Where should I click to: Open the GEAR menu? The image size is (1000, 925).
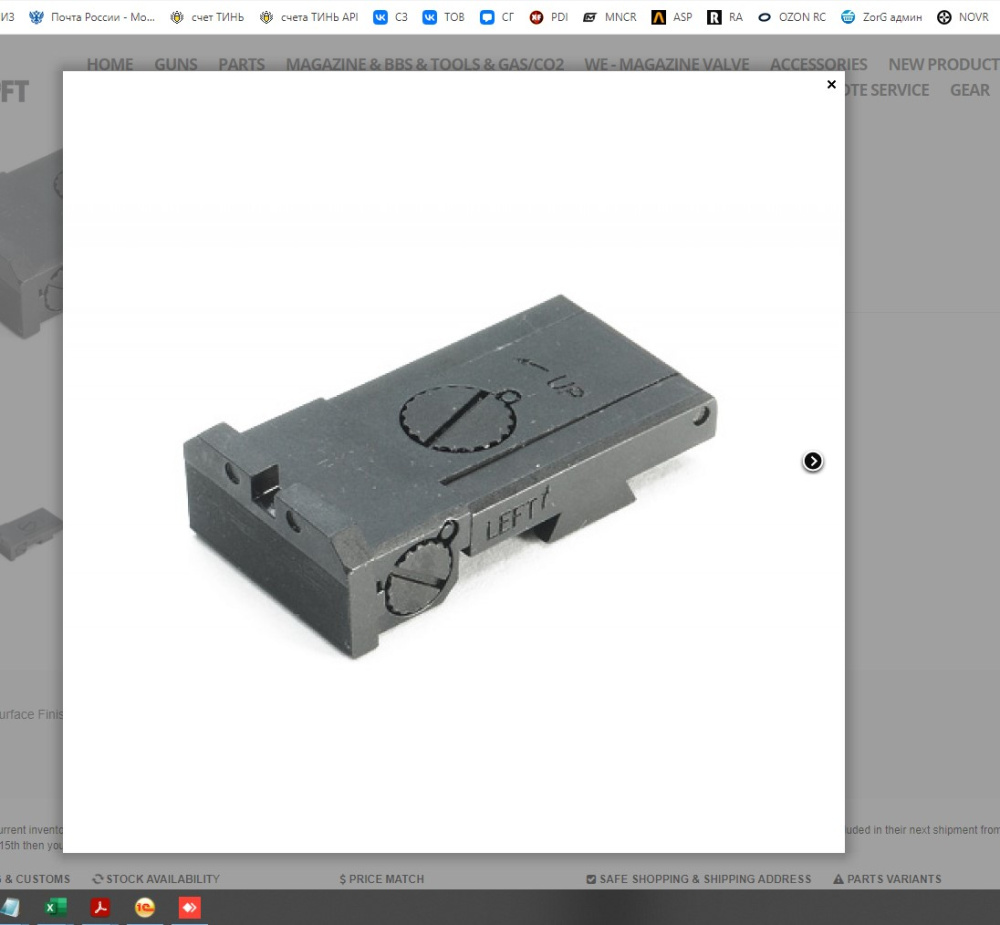(x=970, y=90)
